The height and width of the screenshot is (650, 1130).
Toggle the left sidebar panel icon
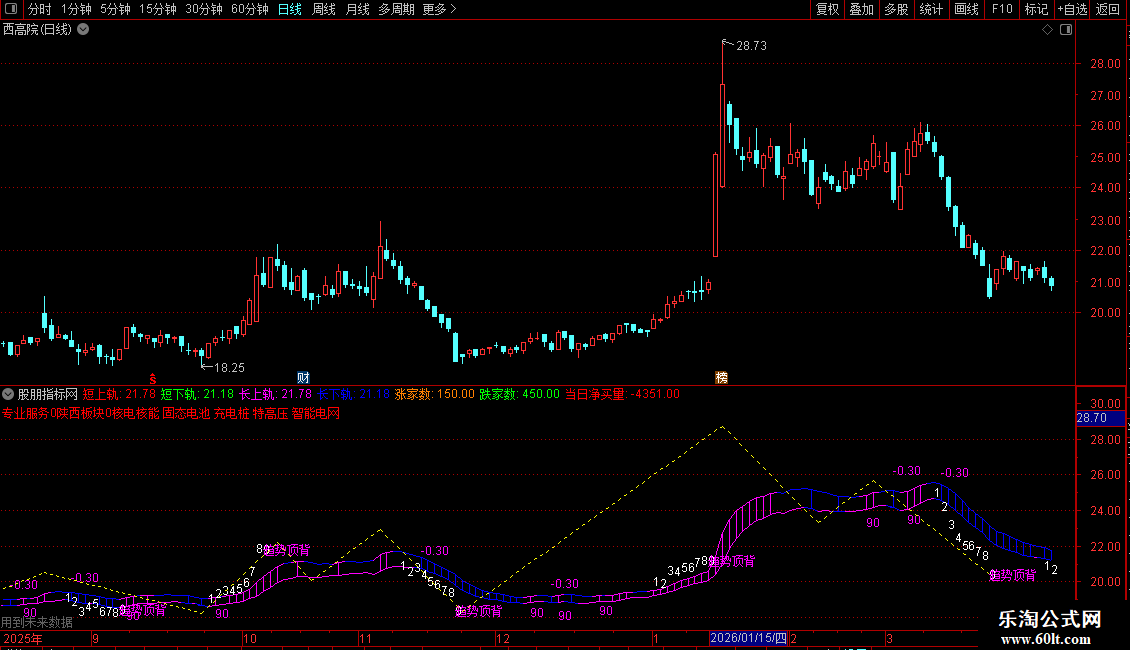click(x=11, y=9)
